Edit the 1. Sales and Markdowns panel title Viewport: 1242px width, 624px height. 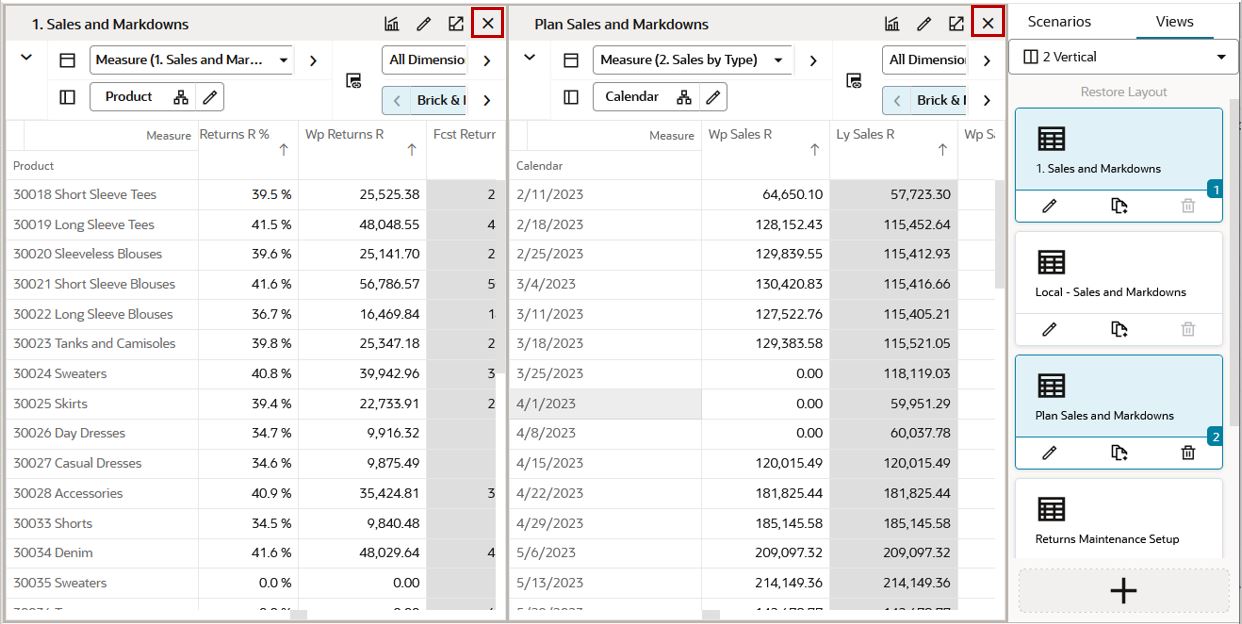pyautogui.click(x=424, y=23)
